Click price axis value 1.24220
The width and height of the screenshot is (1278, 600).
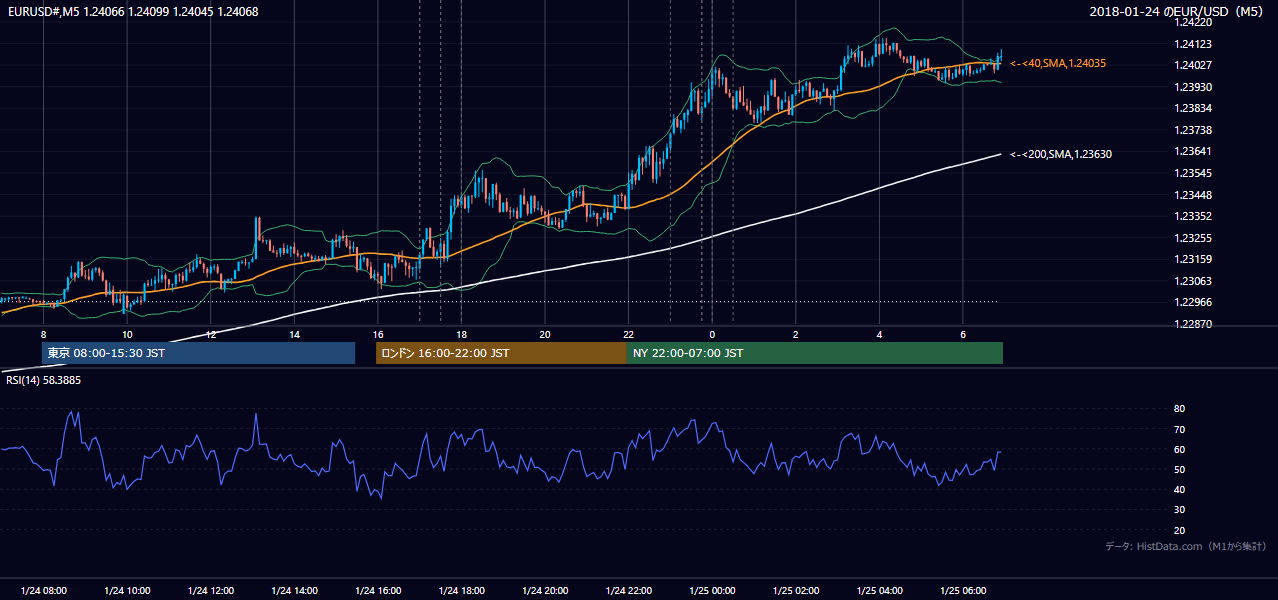[x=1193, y=22]
